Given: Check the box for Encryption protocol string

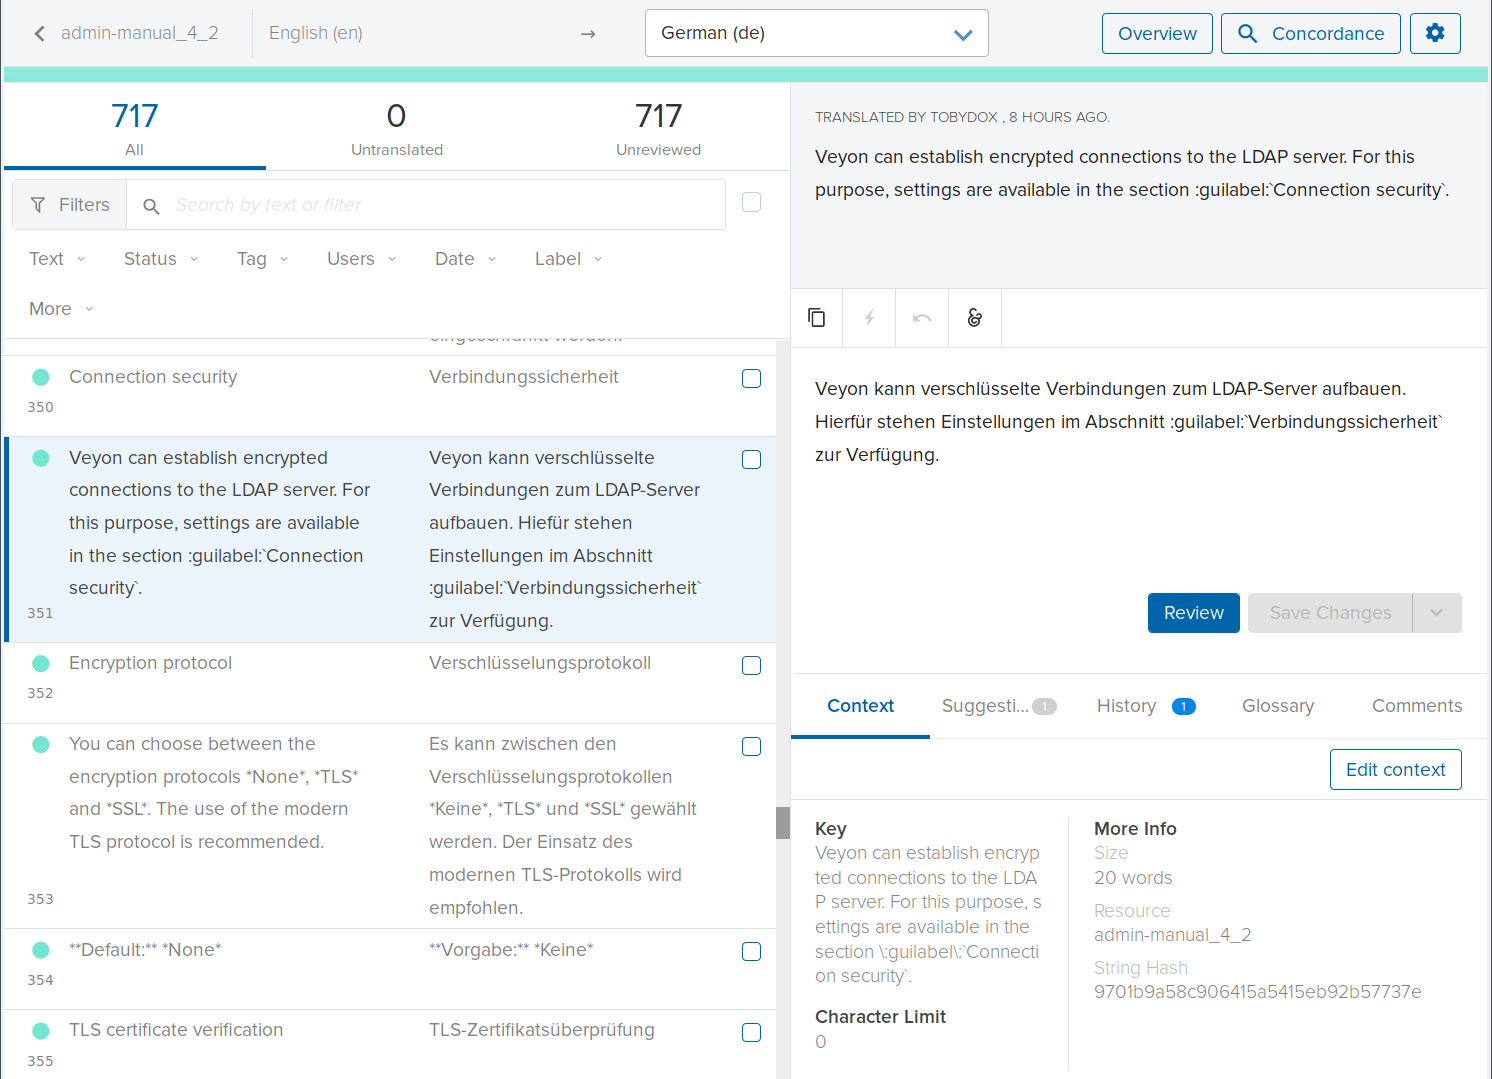Looking at the screenshot, I should 751,665.
